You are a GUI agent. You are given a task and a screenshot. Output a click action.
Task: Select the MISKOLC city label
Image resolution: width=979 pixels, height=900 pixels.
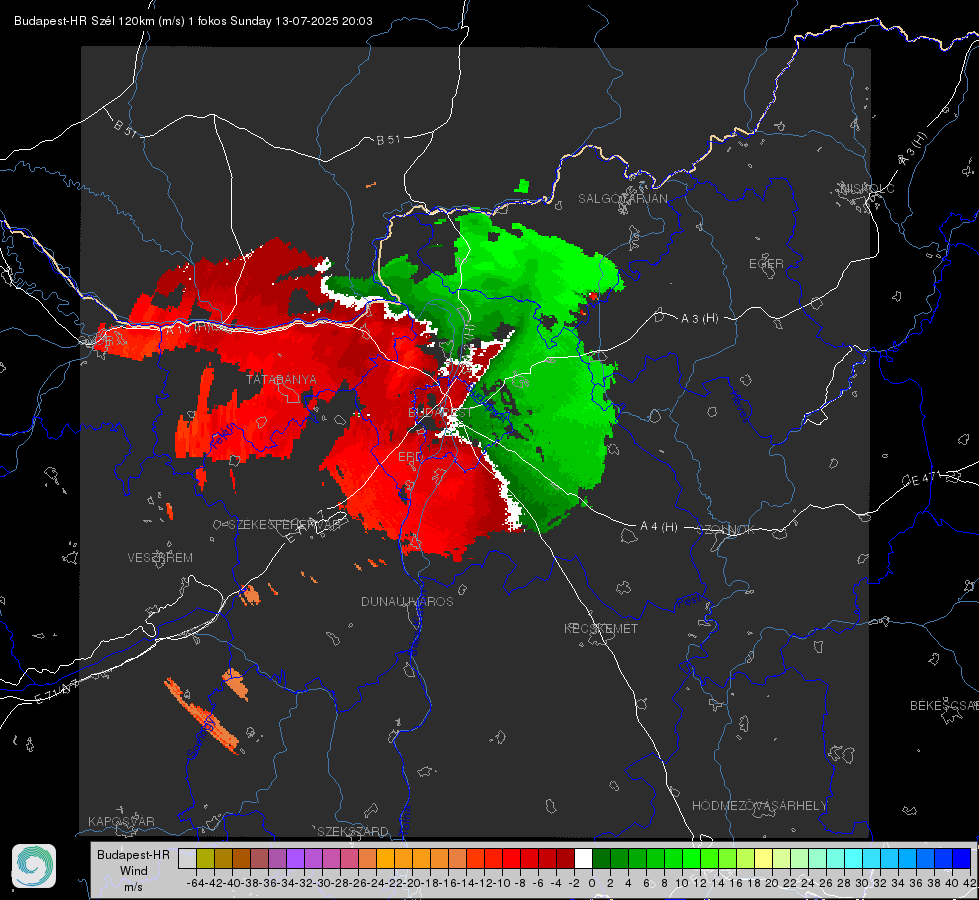867,188
